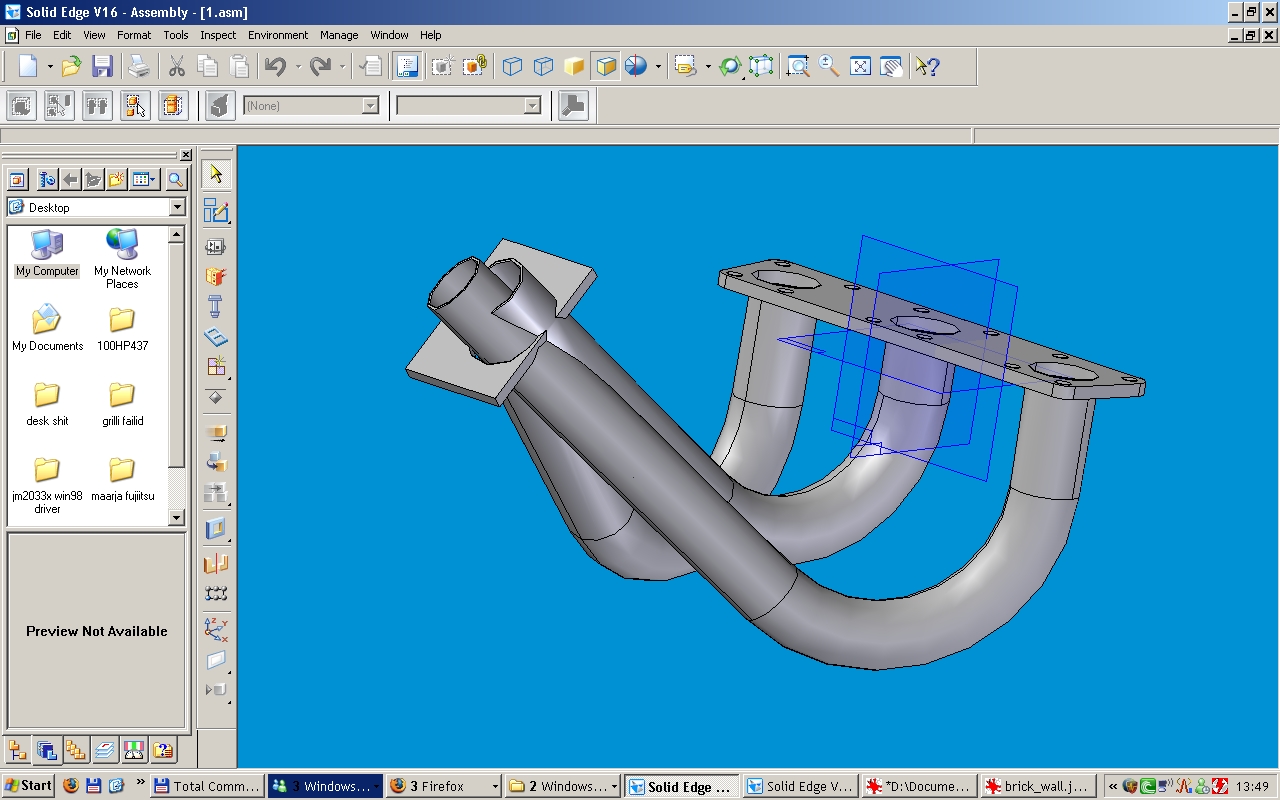The image size is (1280, 800).
Task: Open the file from the yellow folder icon
Action: [71, 67]
